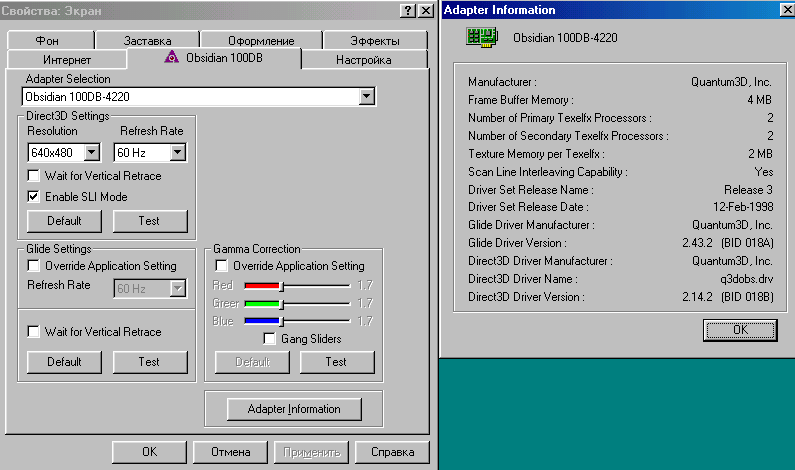Go to the Интернет tab
This screenshot has width=795, height=470.
click(x=67, y=60)
